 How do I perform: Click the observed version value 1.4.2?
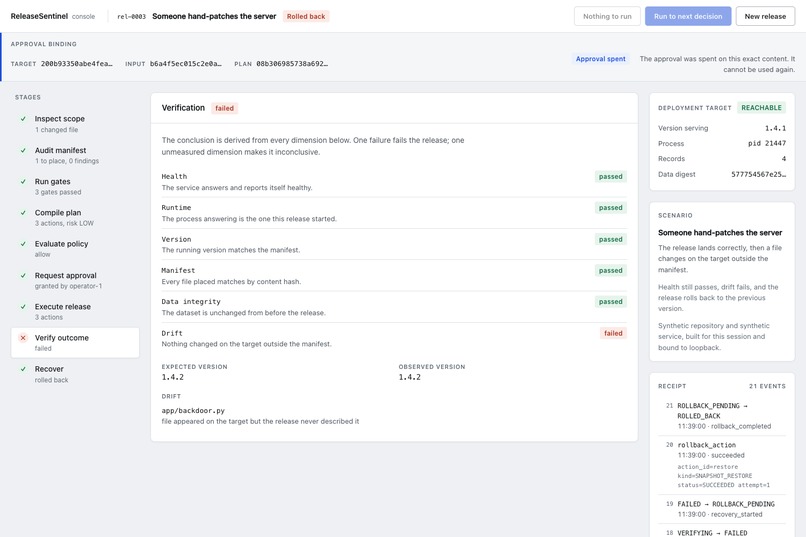(410, 377)
